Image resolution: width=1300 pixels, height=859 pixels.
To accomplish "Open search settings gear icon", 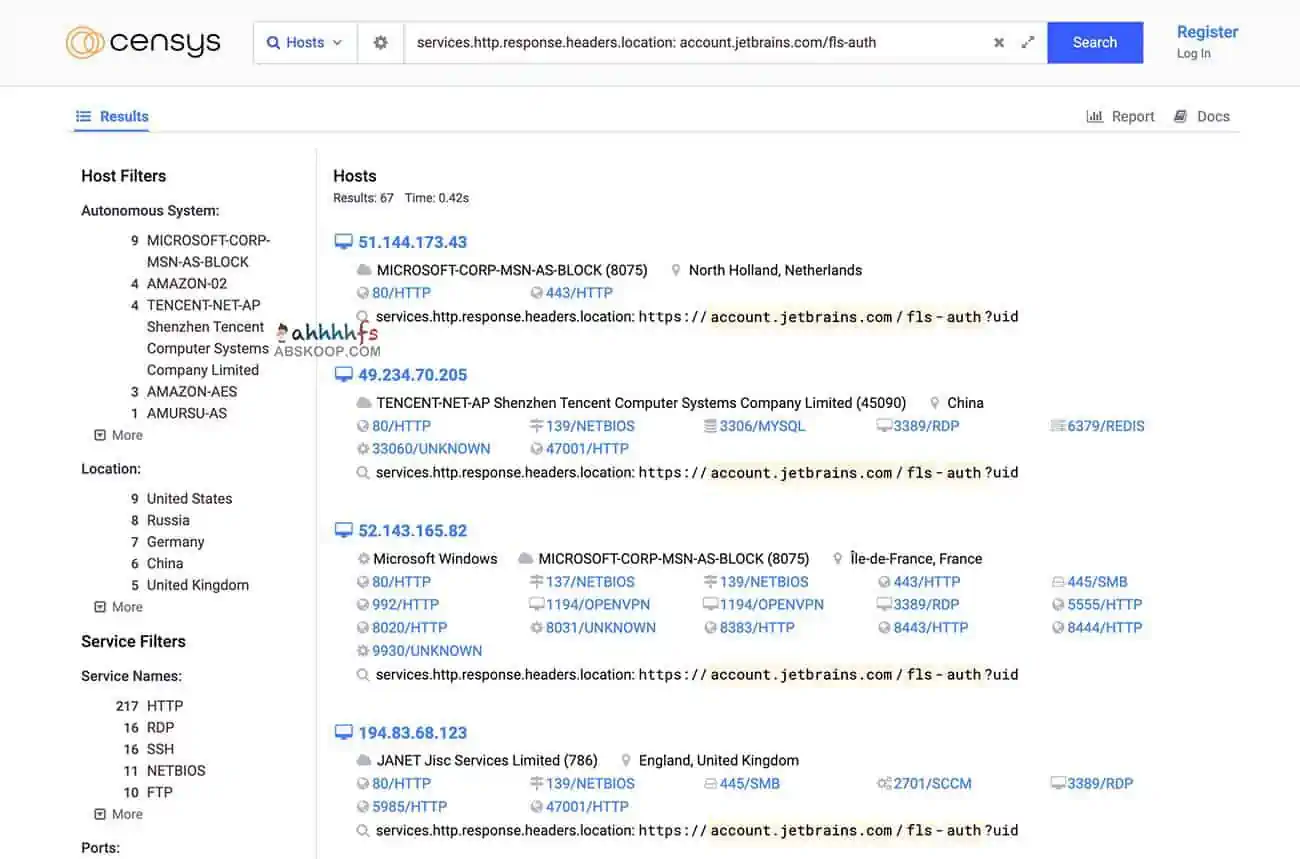I will coord(380,43).
